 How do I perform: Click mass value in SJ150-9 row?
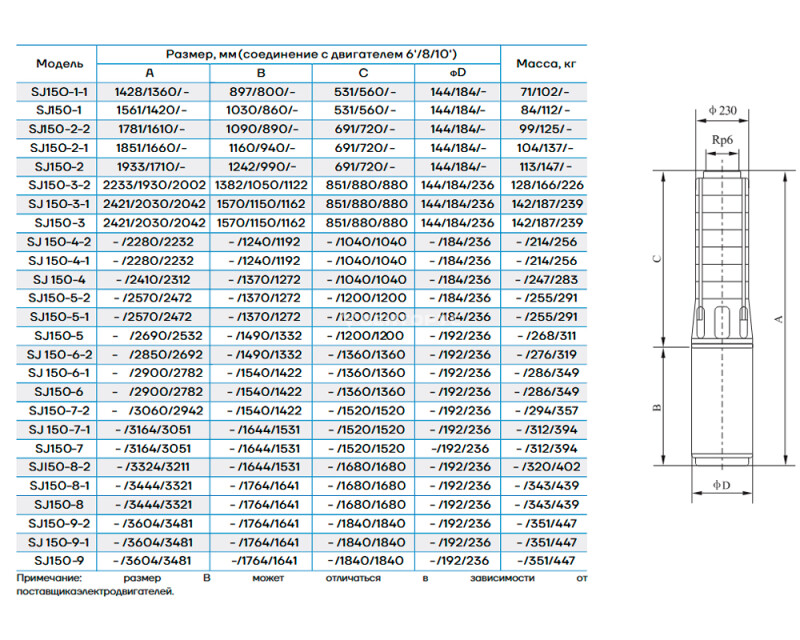pos(546,561)
